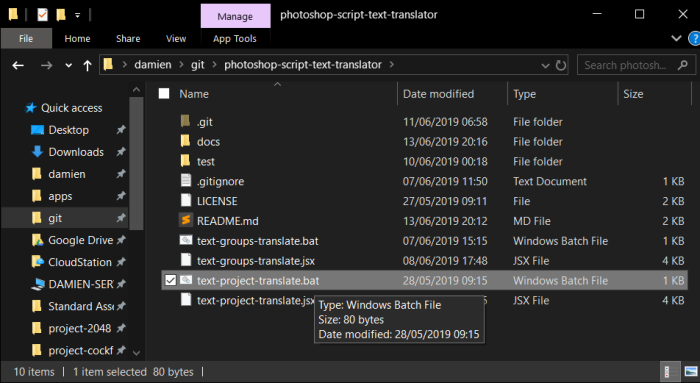Sort by Date modified column header
Viewport: 700px width, 383px height.
coord(438,94)
